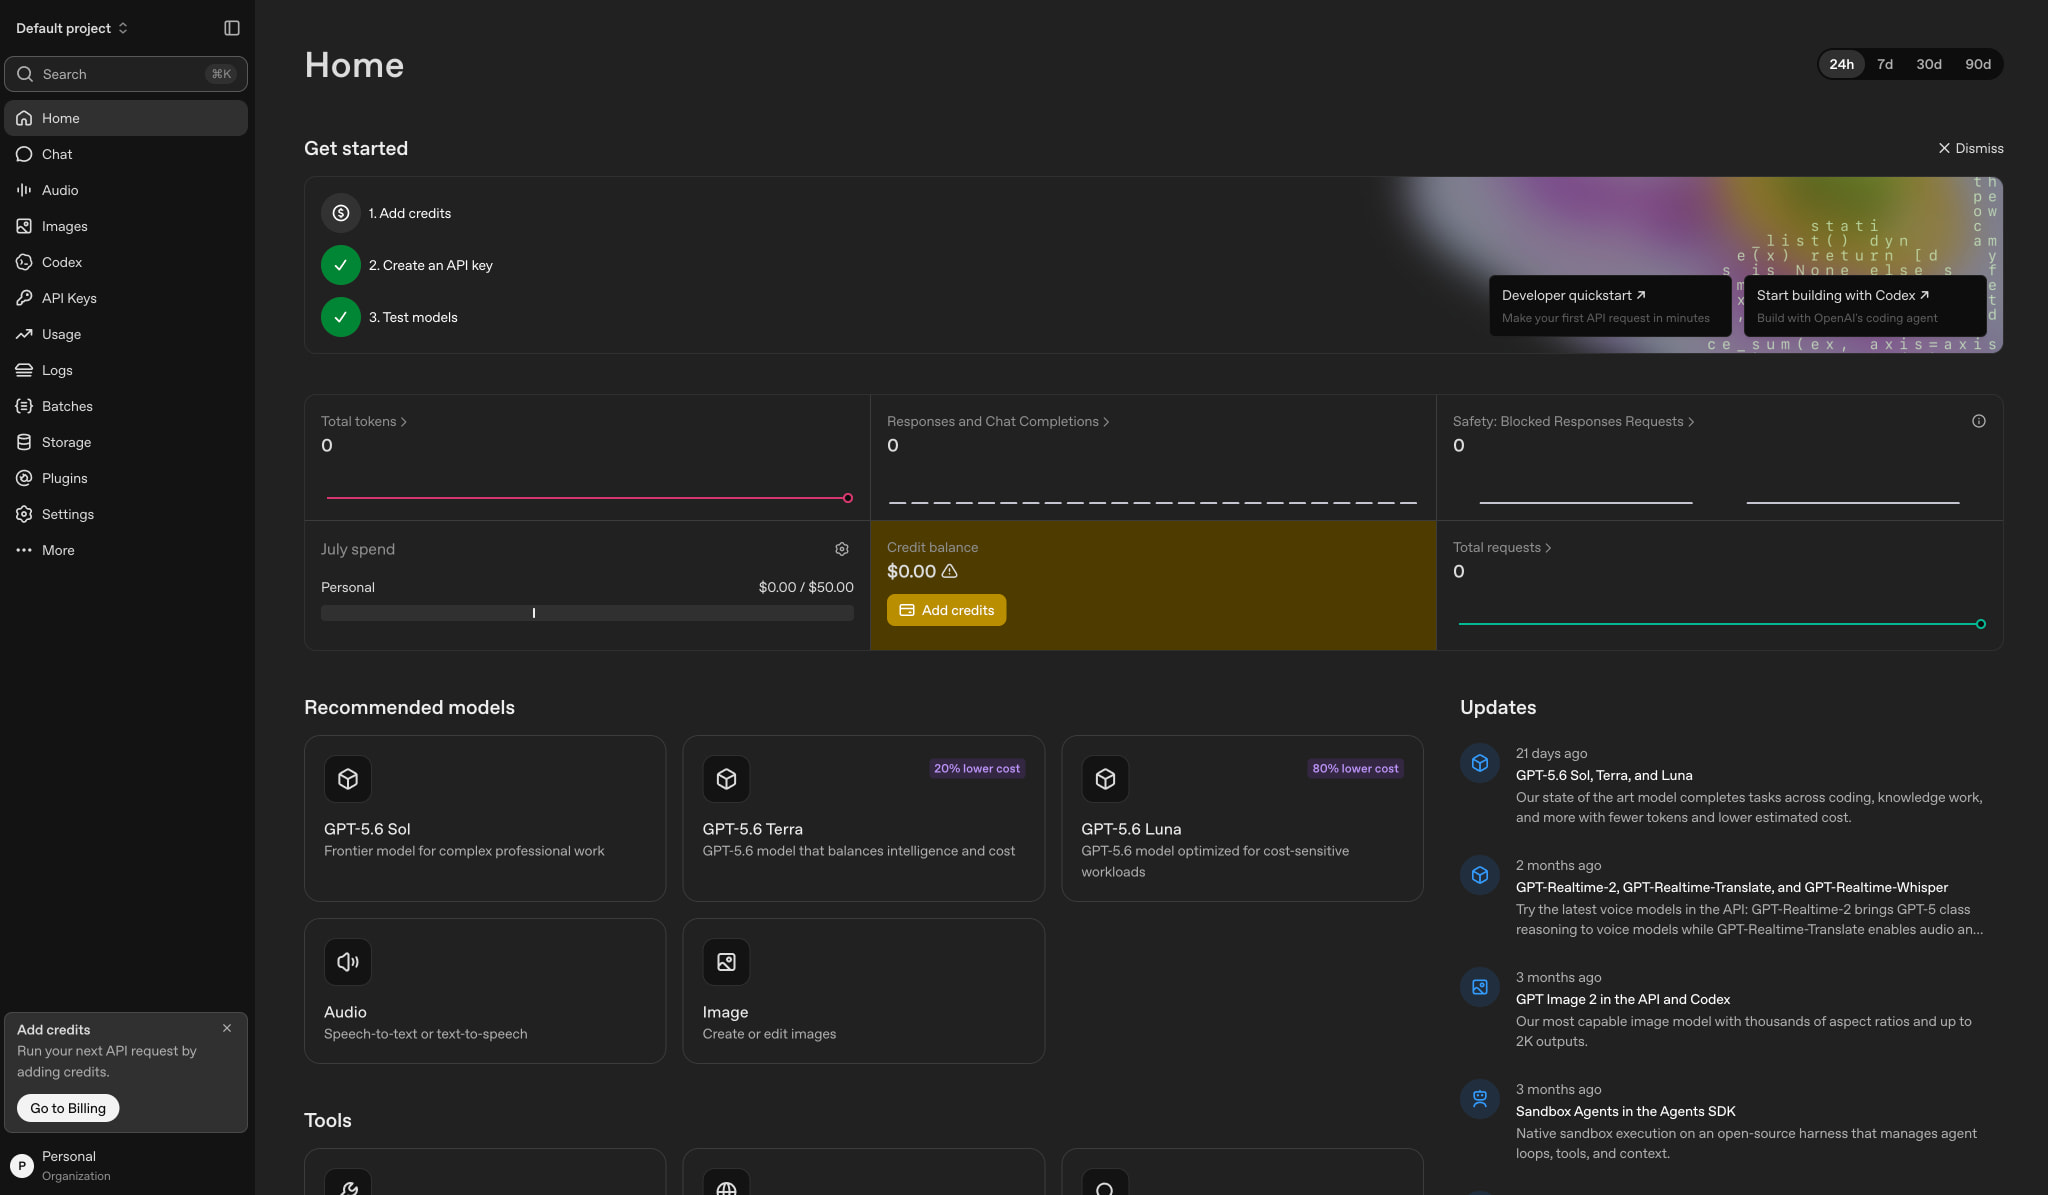This screenshot has height=1195, width=2048.
Task: Click the Search field
Action: coord(126,74)
